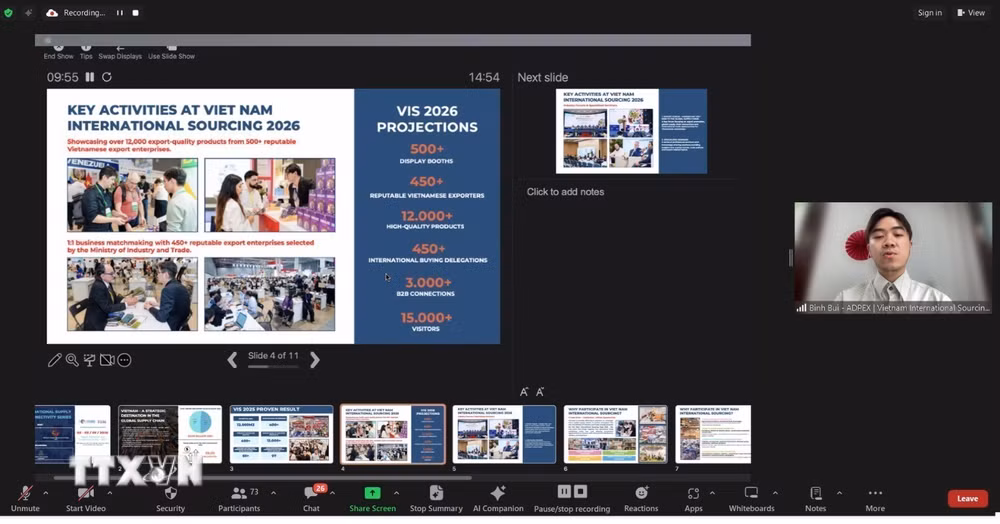This screenshot has width=1000, height=524.
Task: Open the More options menu
Action: pos(875,499)
